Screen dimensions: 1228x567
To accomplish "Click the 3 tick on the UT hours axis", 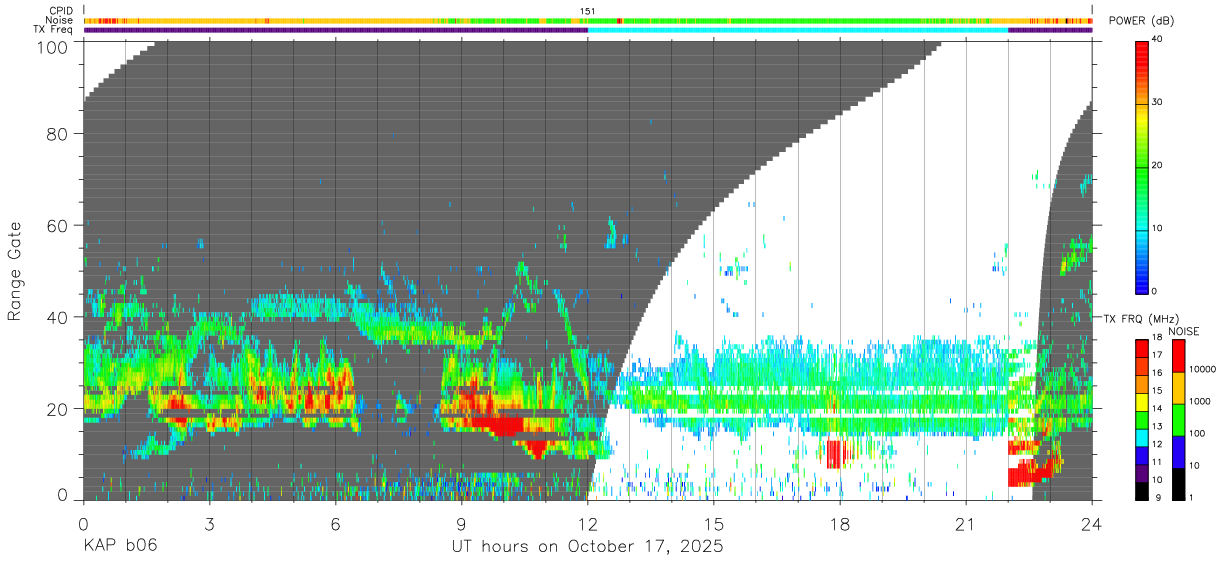I will click(x=209, y=524).
